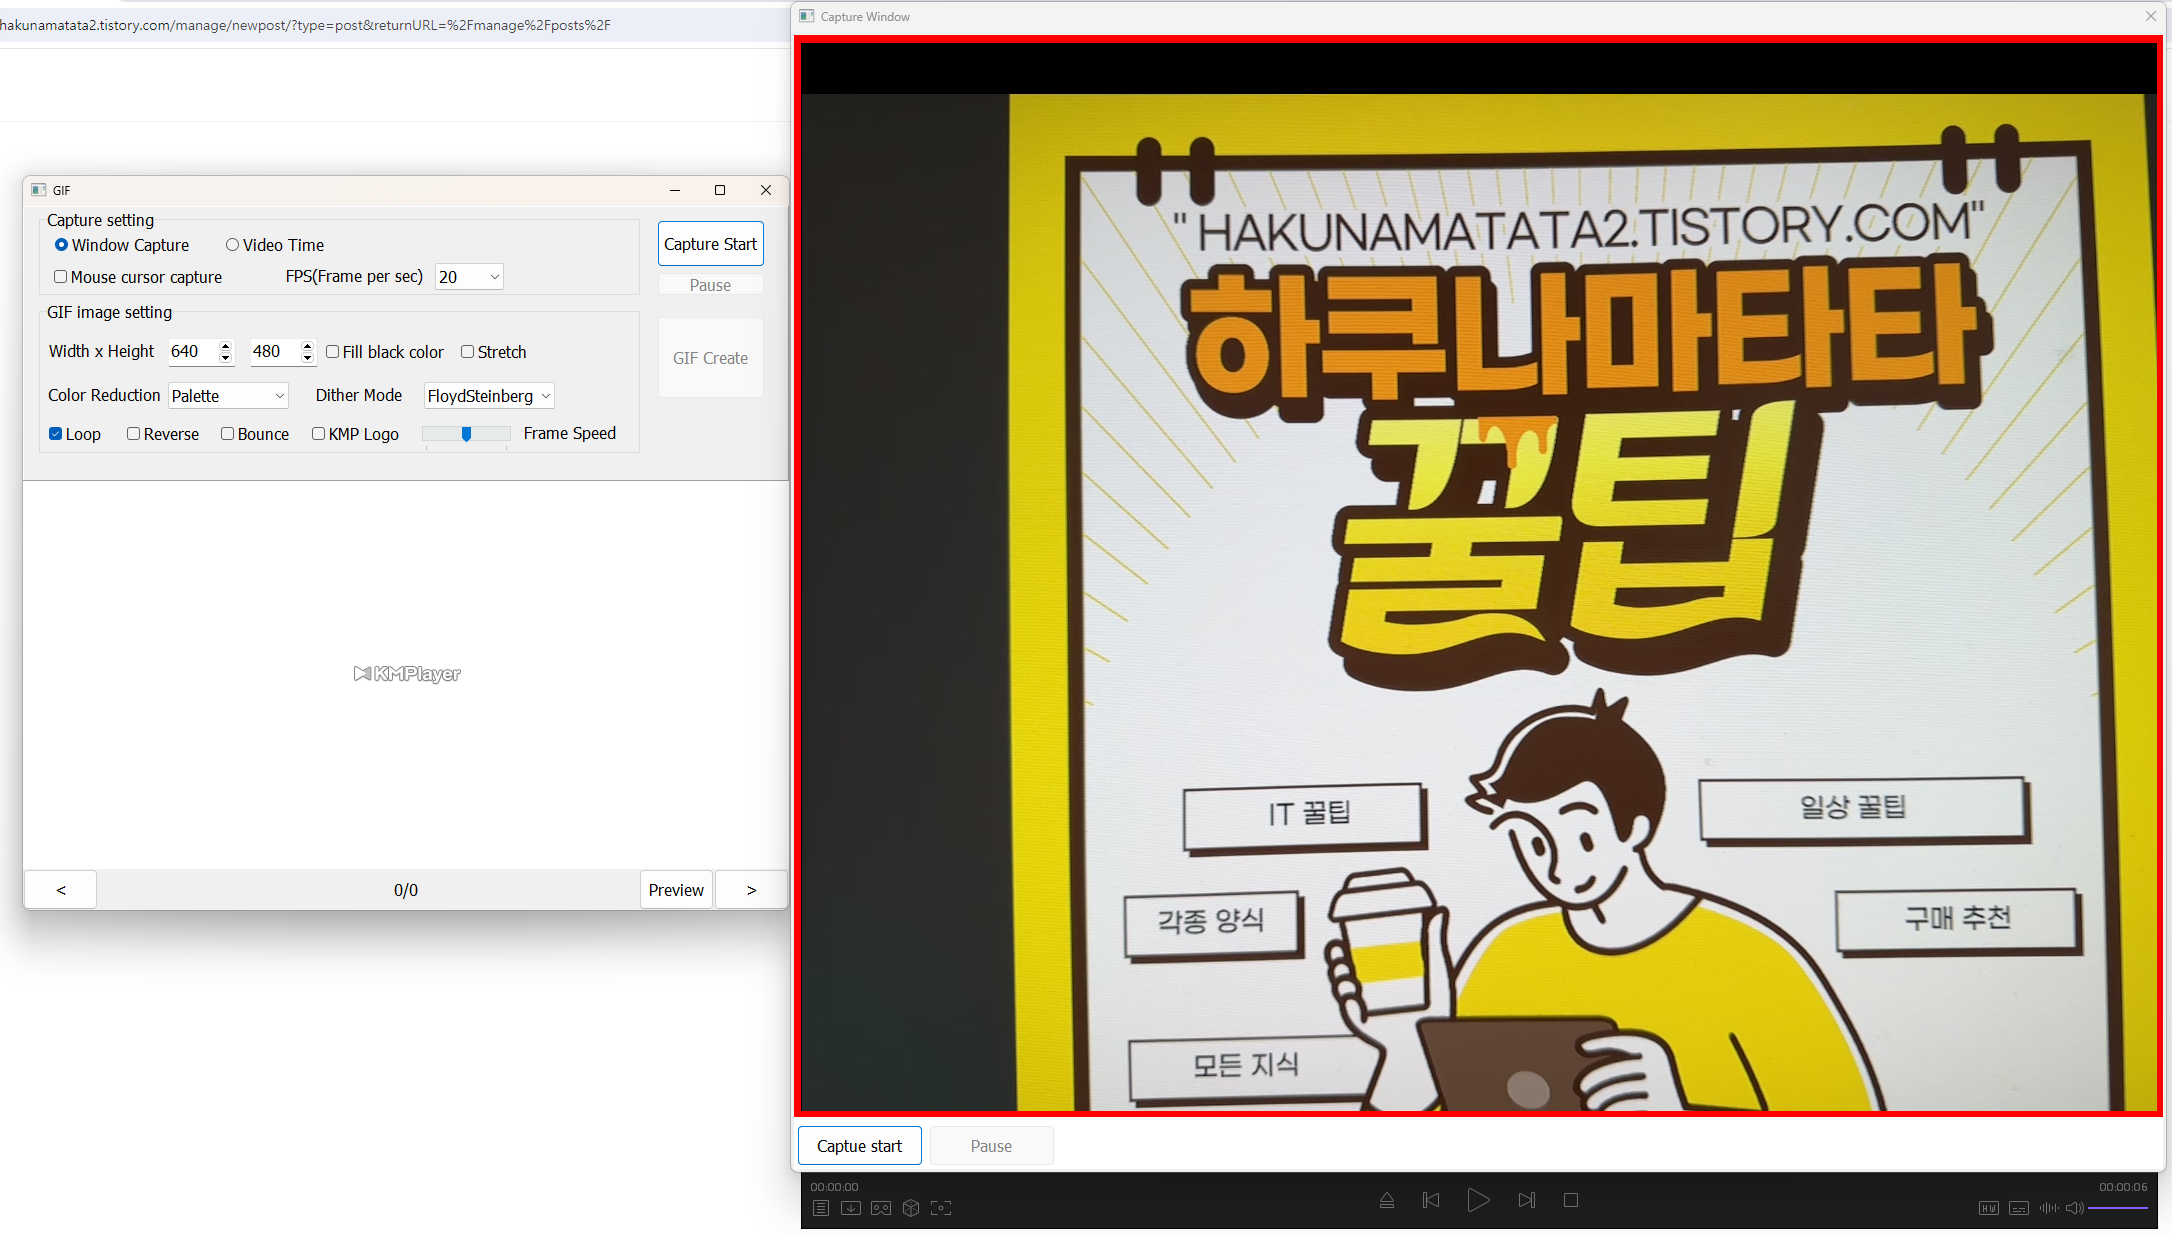Expand the Color Reduction Palette dropdown

point(228,396)
